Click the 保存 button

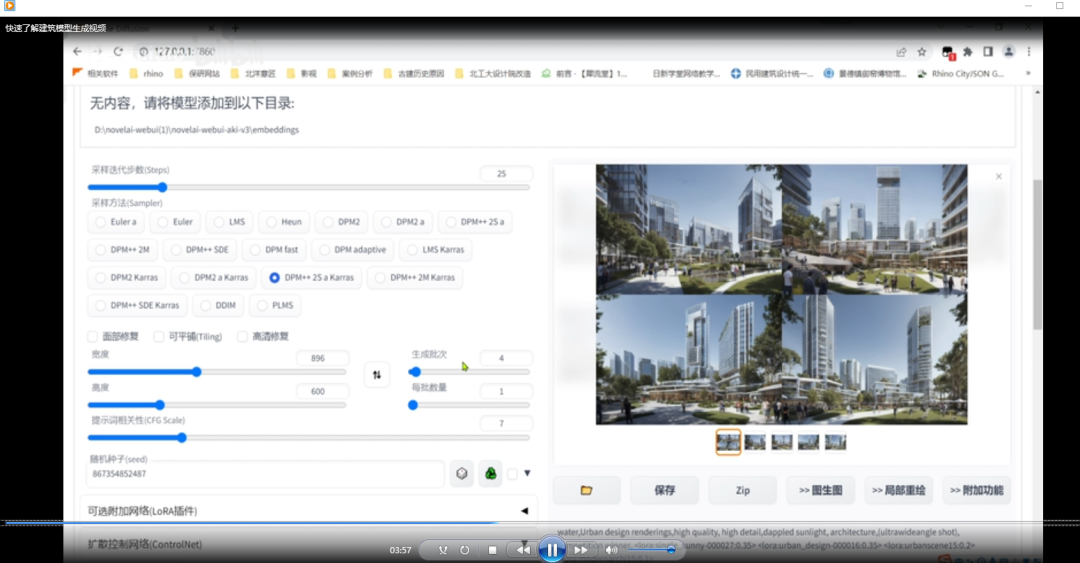[x=664, y=490]
